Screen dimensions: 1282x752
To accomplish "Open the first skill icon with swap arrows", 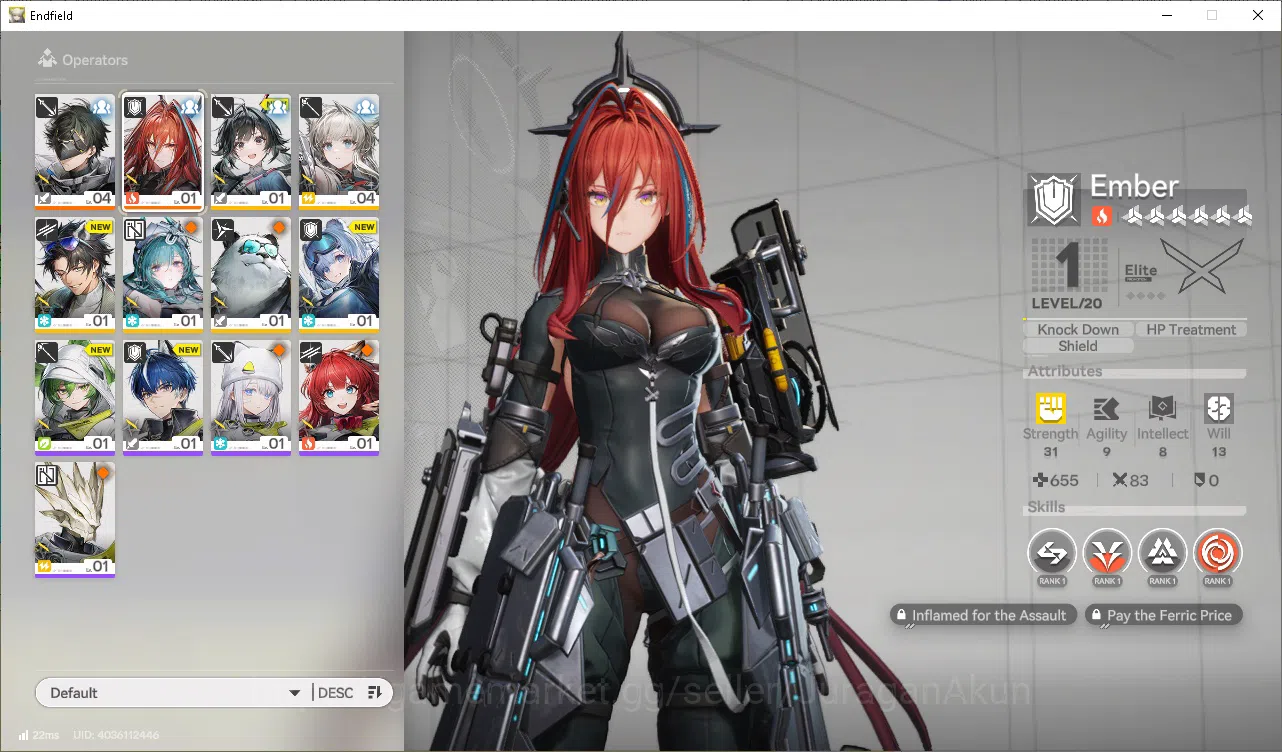I will coord(1052,552).
